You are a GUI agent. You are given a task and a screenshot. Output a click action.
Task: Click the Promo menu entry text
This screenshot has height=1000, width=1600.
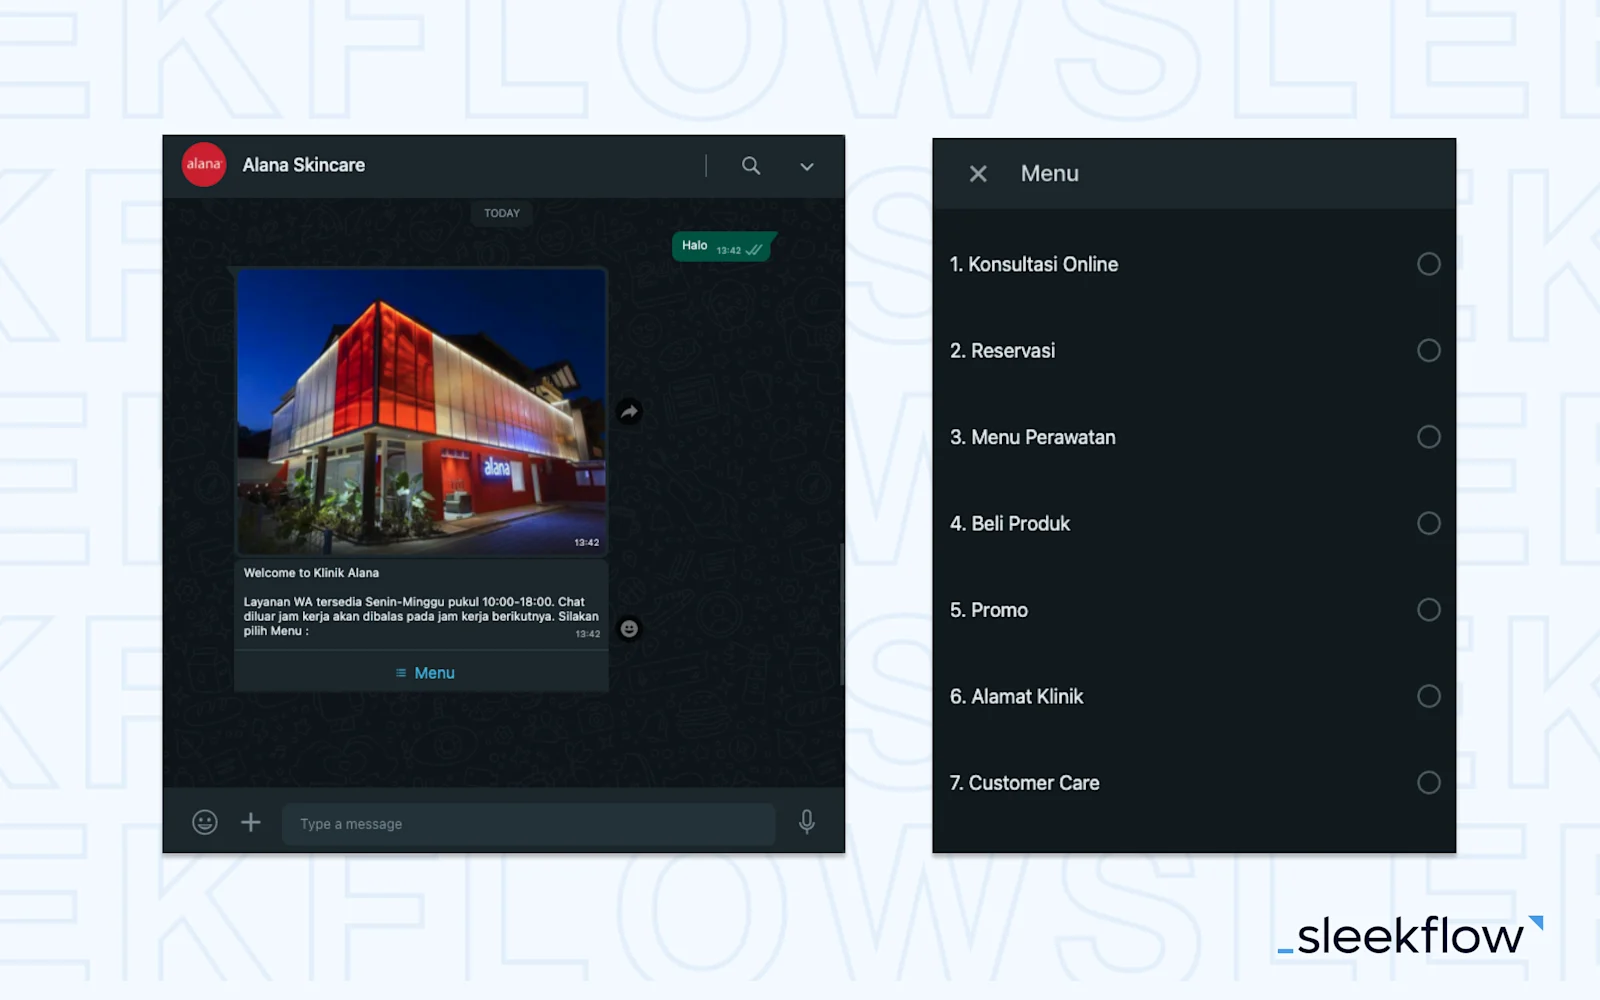[x=989, y=610]
